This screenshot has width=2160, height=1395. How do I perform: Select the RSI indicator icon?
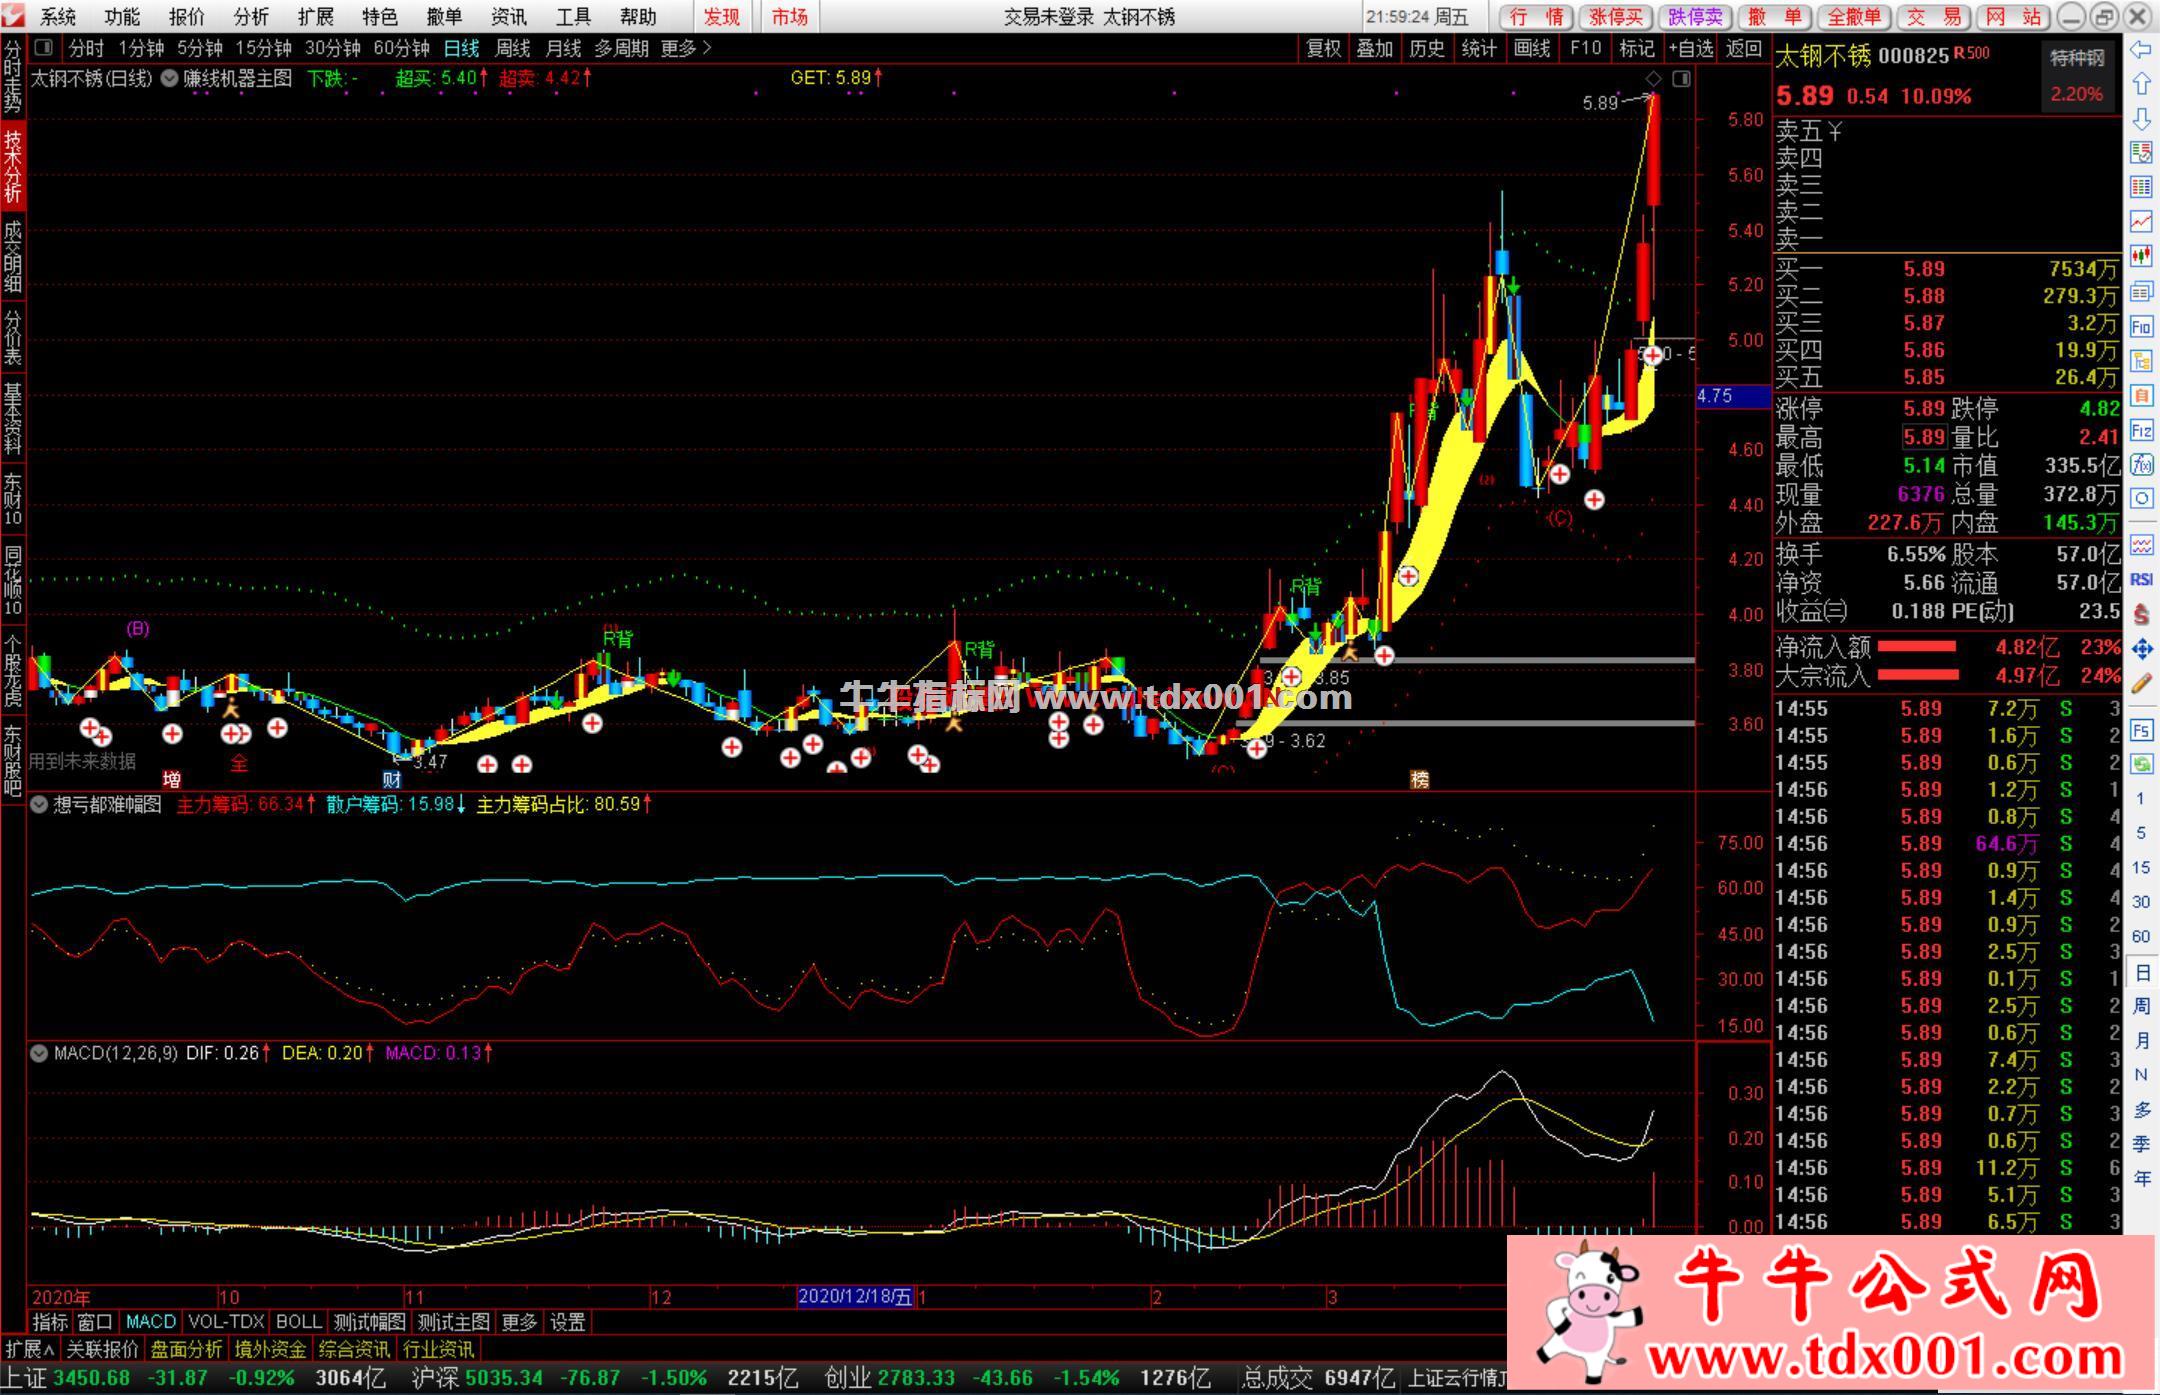[2141, 580]
